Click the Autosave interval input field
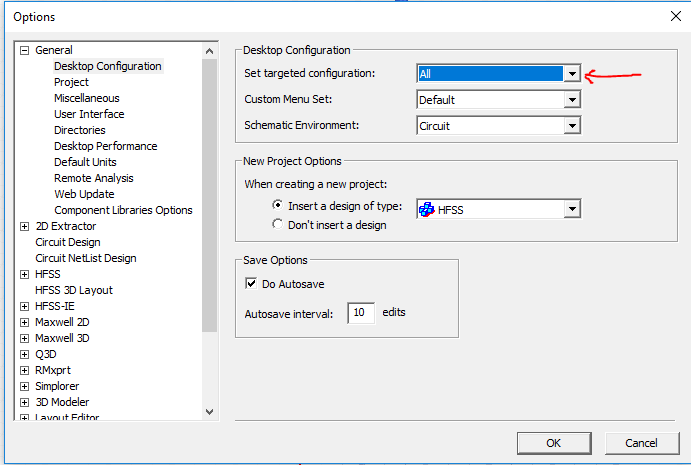The width and height of the screenshot is (691, 465). pos(361,313)
